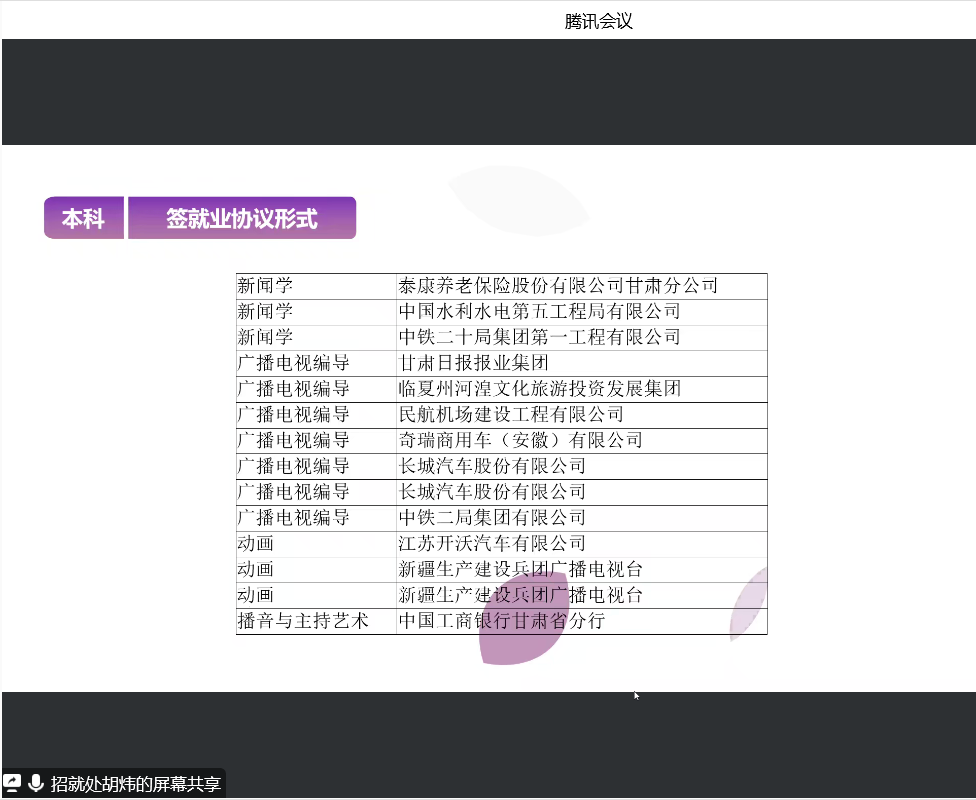Click the first 动画 major cell
This screenshot has height=800, width=976.
pyautogui.click(x=250, y=543)
